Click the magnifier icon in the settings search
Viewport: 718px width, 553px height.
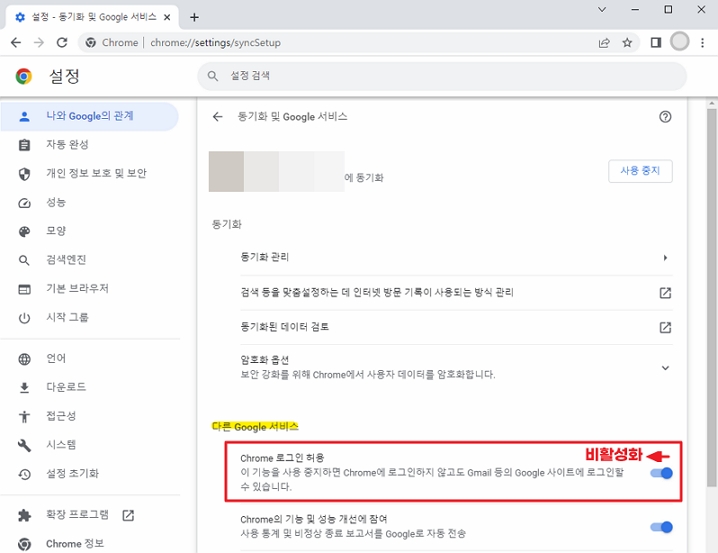[x=212, y=76]
